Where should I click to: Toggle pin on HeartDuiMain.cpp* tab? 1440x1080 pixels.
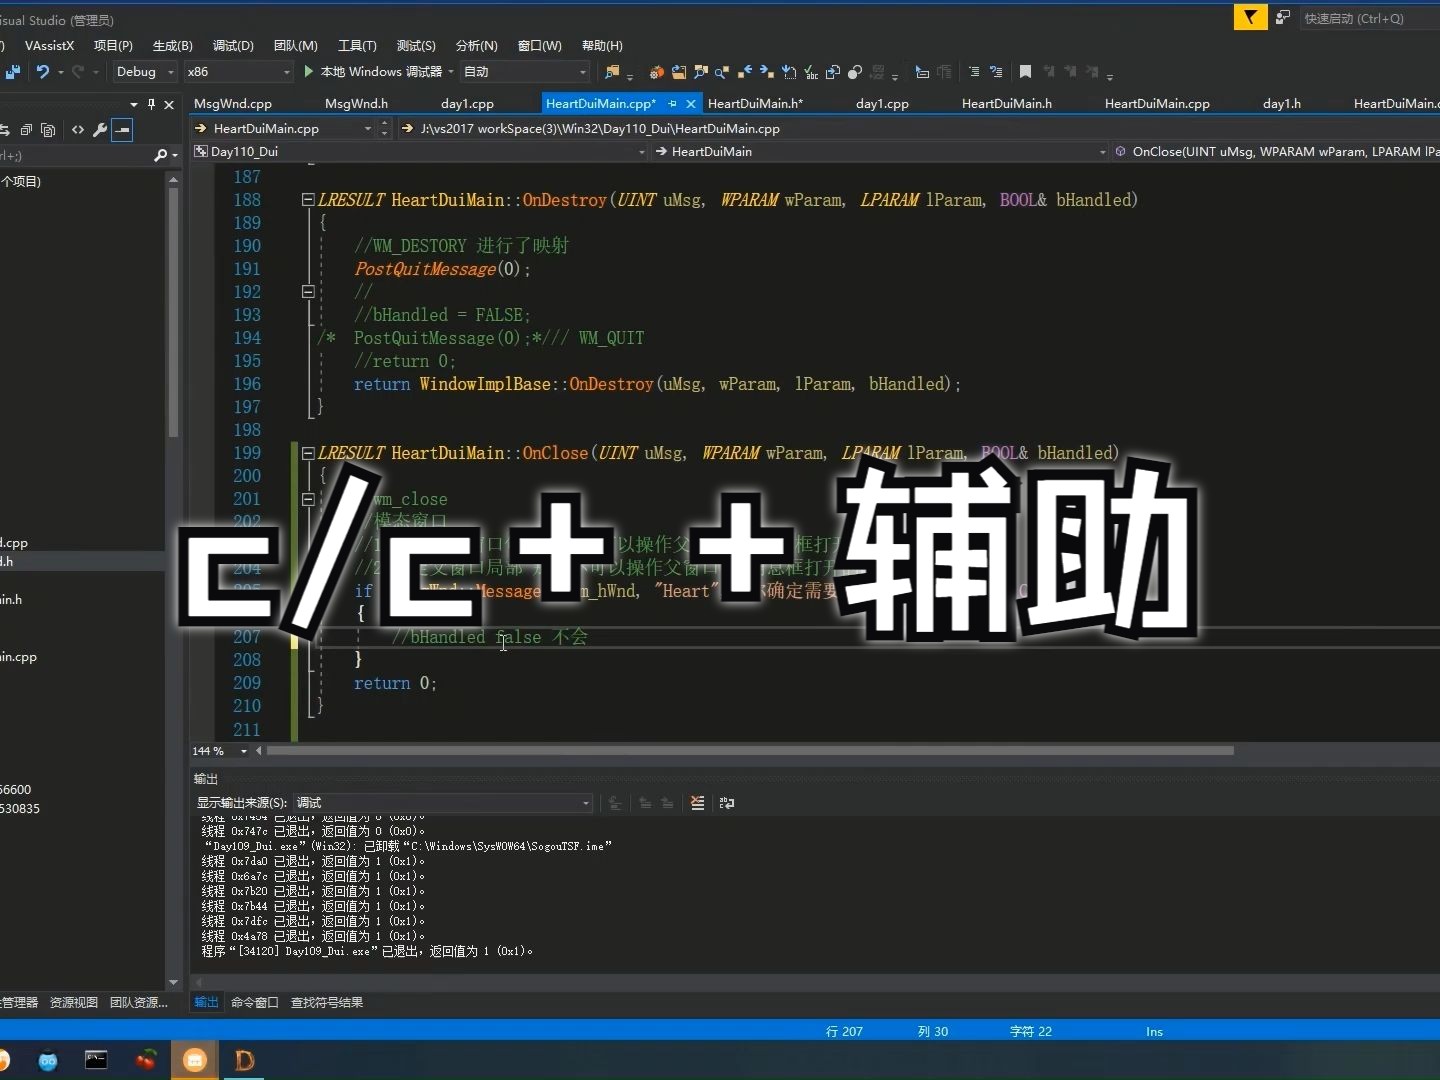(672, 104)
